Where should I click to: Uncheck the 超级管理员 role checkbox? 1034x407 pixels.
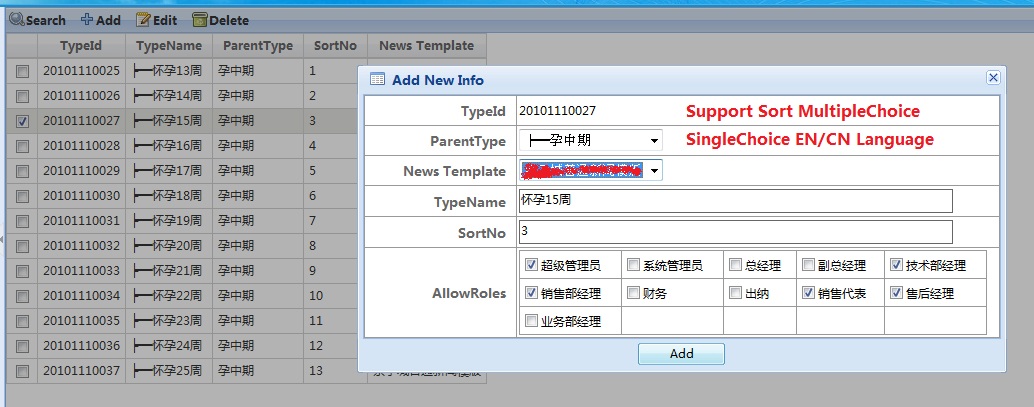coord(531,265)
